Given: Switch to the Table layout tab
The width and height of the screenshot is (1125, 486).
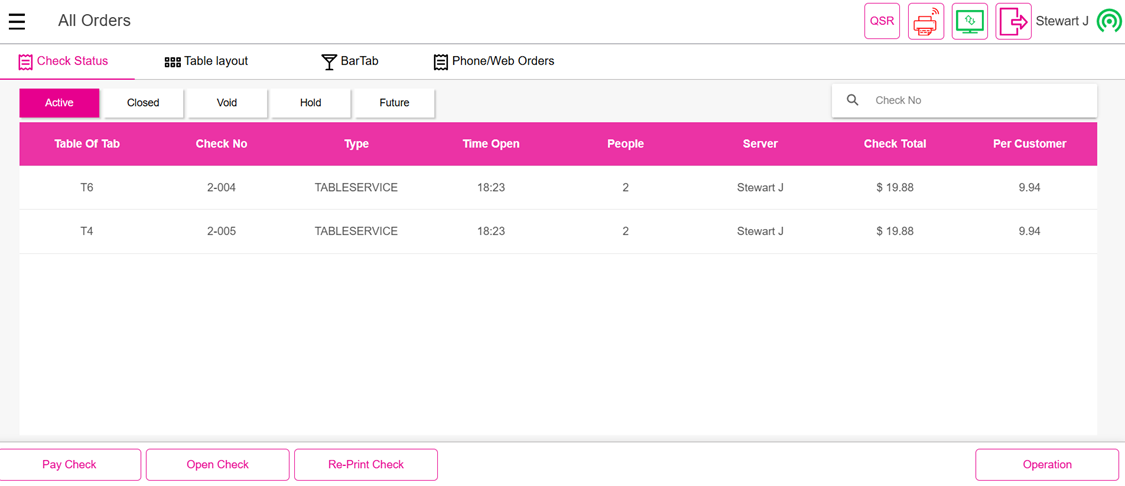Looking at the screenshot, I should click(206, 62).
